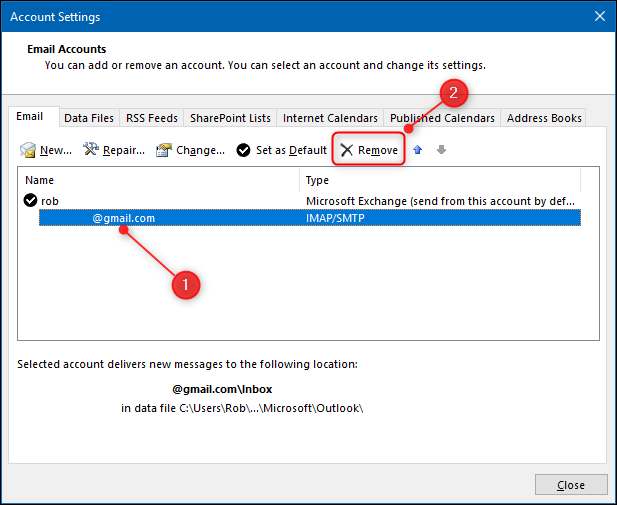Click the IMAP/SMTP type cell
Screen dimensions: 617x505
[x=335, y=218]
